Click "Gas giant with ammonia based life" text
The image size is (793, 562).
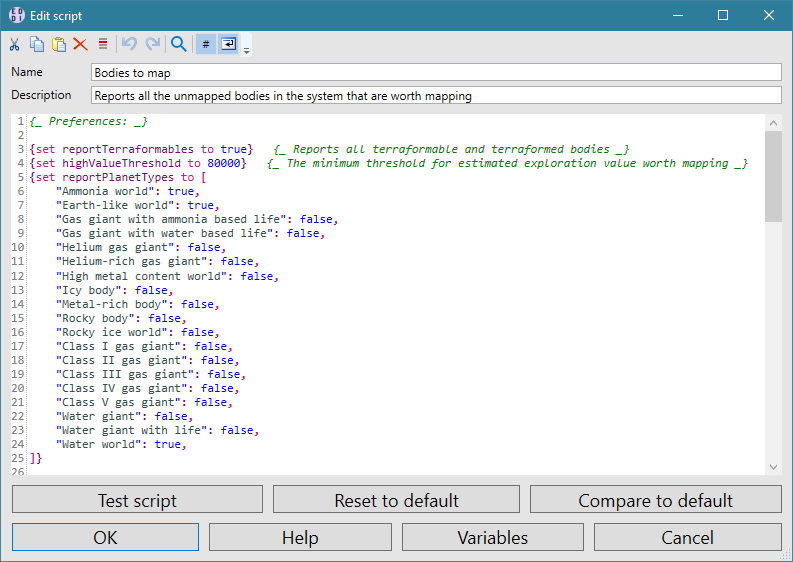[171, 219]
